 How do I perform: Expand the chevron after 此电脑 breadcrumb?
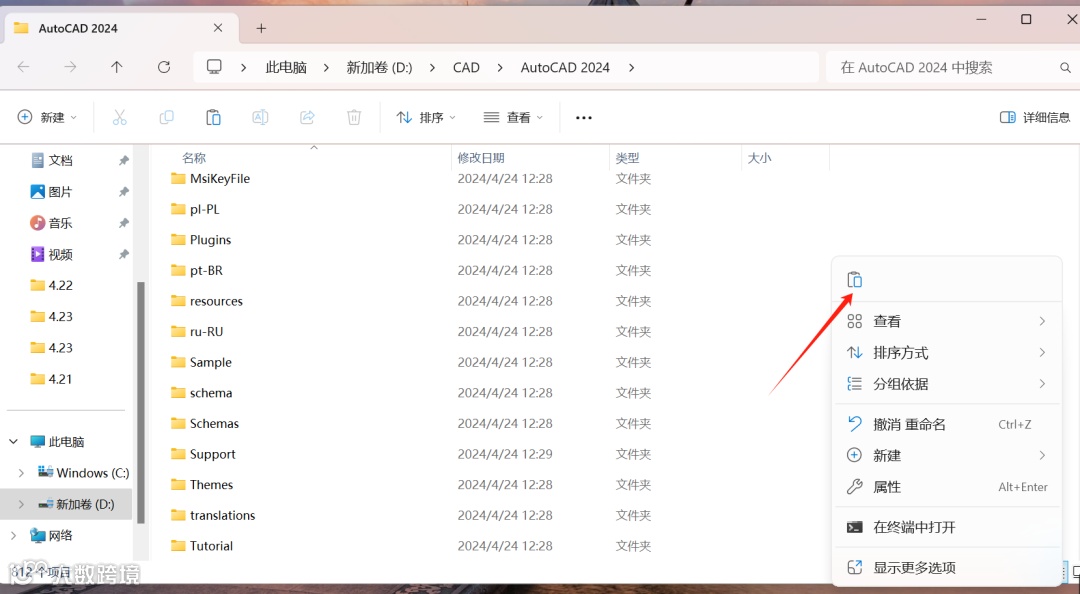coord(326,68)
